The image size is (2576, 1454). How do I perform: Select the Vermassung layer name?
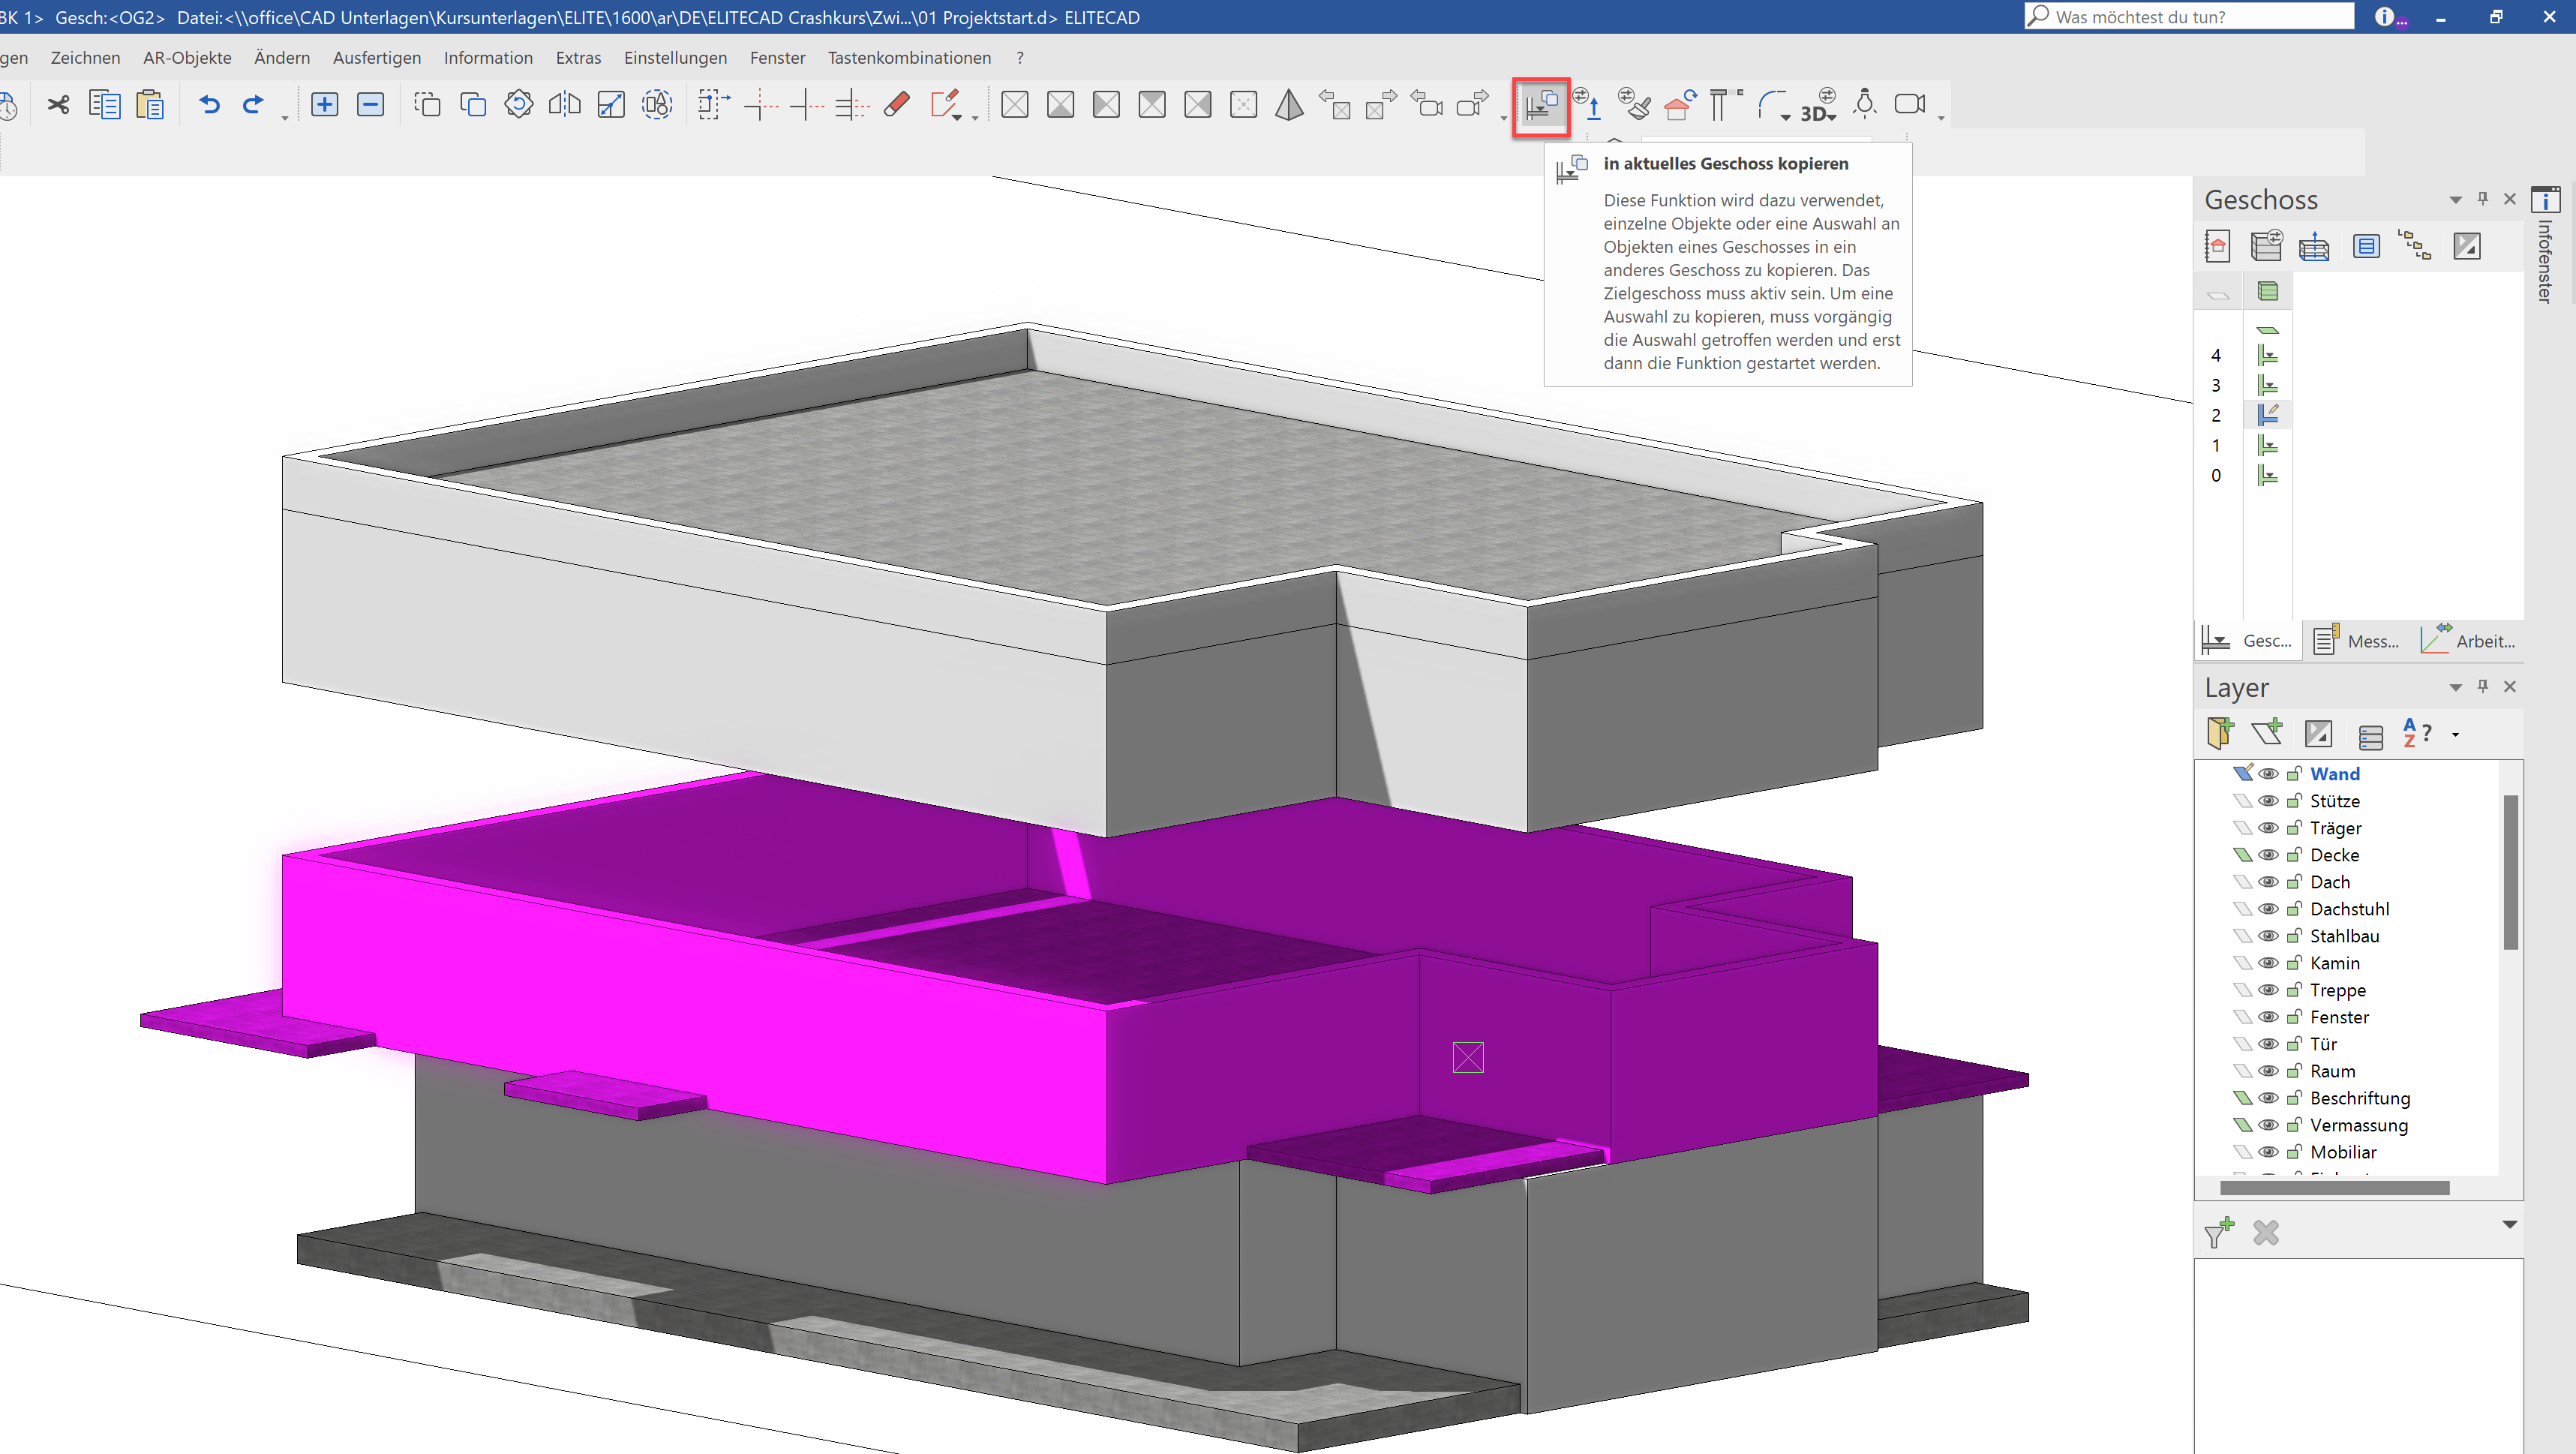[x=2359, y=1125]
